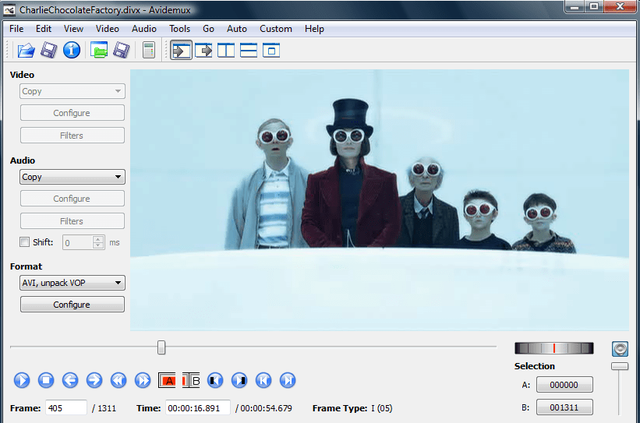This screenshot has height=423, width=640.
Task: Open the Video codec Copy dropdown
Action: (x=72, y=91)
